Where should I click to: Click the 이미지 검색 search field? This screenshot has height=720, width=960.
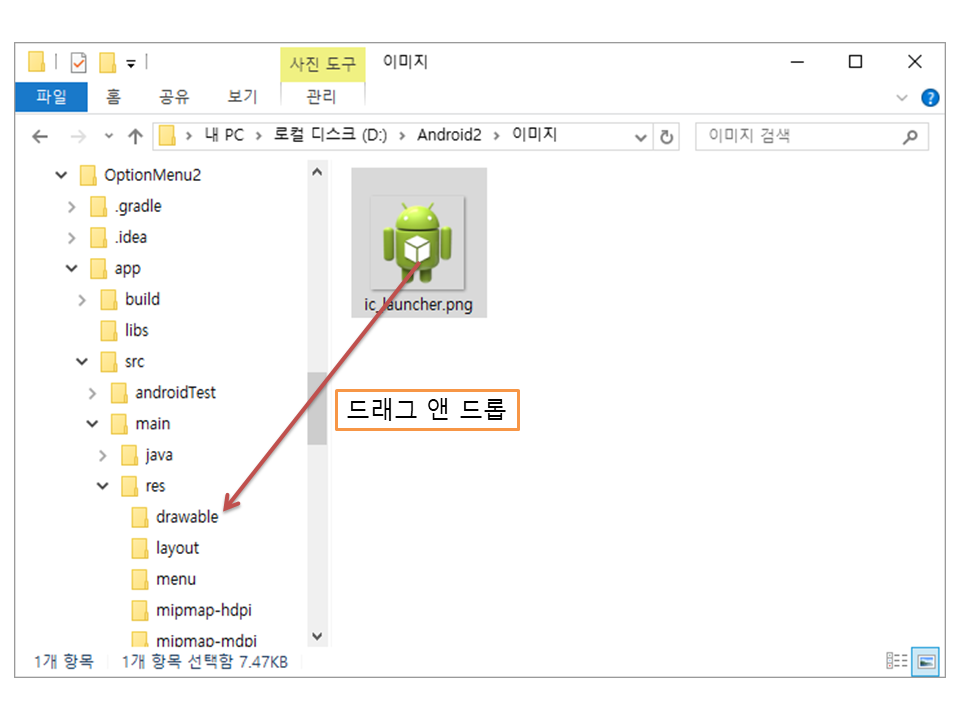800,136
